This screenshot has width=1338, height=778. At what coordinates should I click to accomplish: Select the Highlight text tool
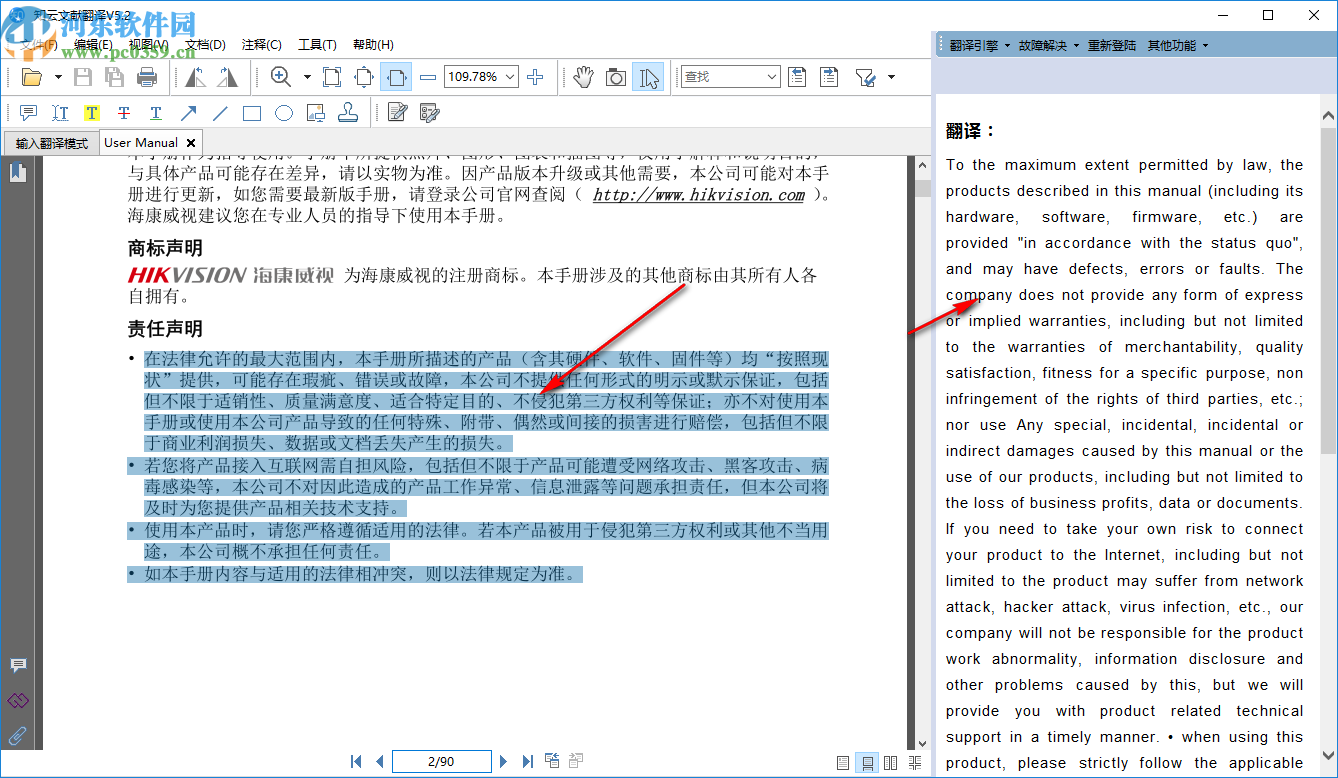(x=92, y=113)
